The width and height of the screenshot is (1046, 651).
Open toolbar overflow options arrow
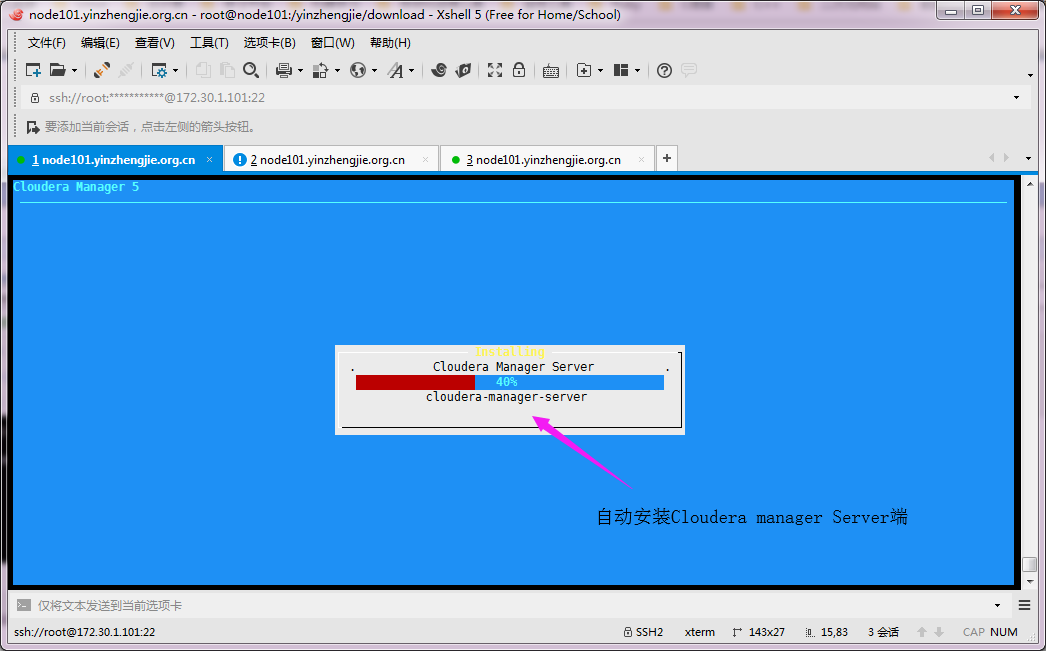coord(1031,75)
